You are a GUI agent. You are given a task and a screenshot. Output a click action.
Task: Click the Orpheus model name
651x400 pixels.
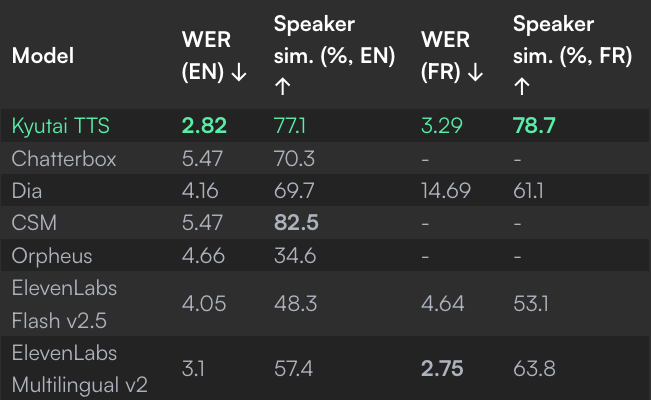52,256
